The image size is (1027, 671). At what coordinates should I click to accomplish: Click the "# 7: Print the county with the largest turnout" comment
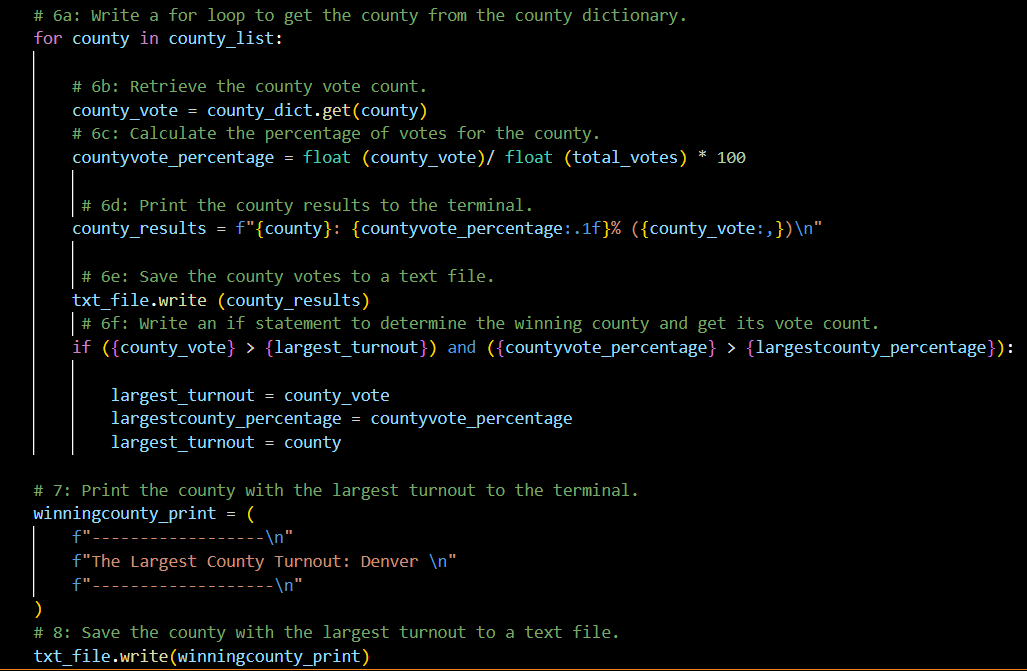pyautogui.click(x=336, y=490)
